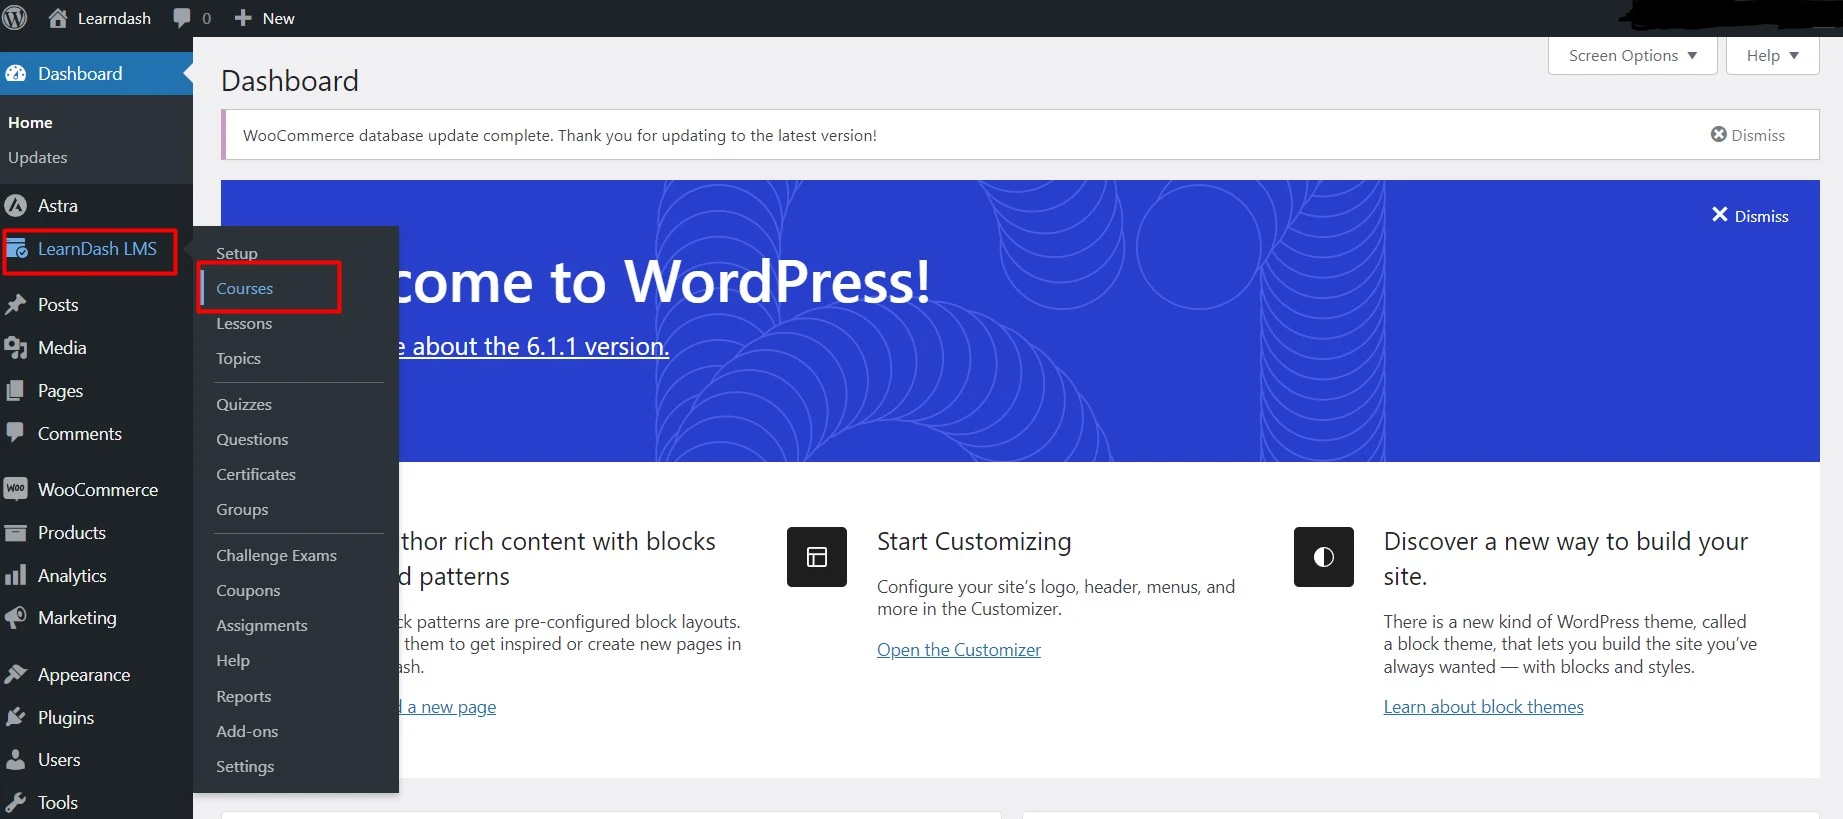Click the Dashboard gauge icon

coord(16,74)
